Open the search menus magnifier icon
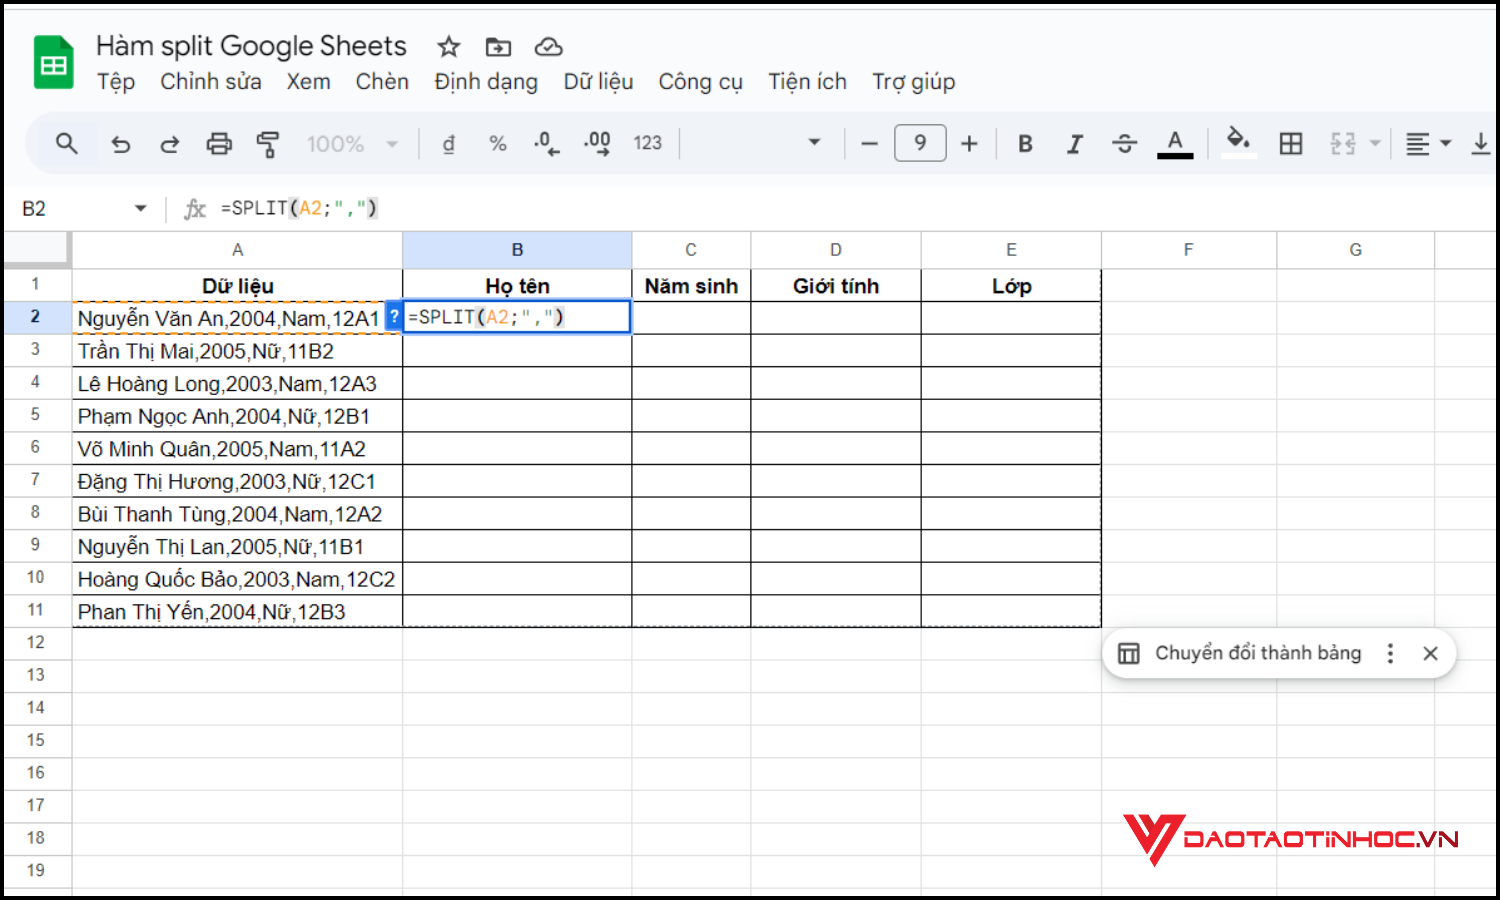The width and height of the screenshot is (1500, 900). [67, 144]
